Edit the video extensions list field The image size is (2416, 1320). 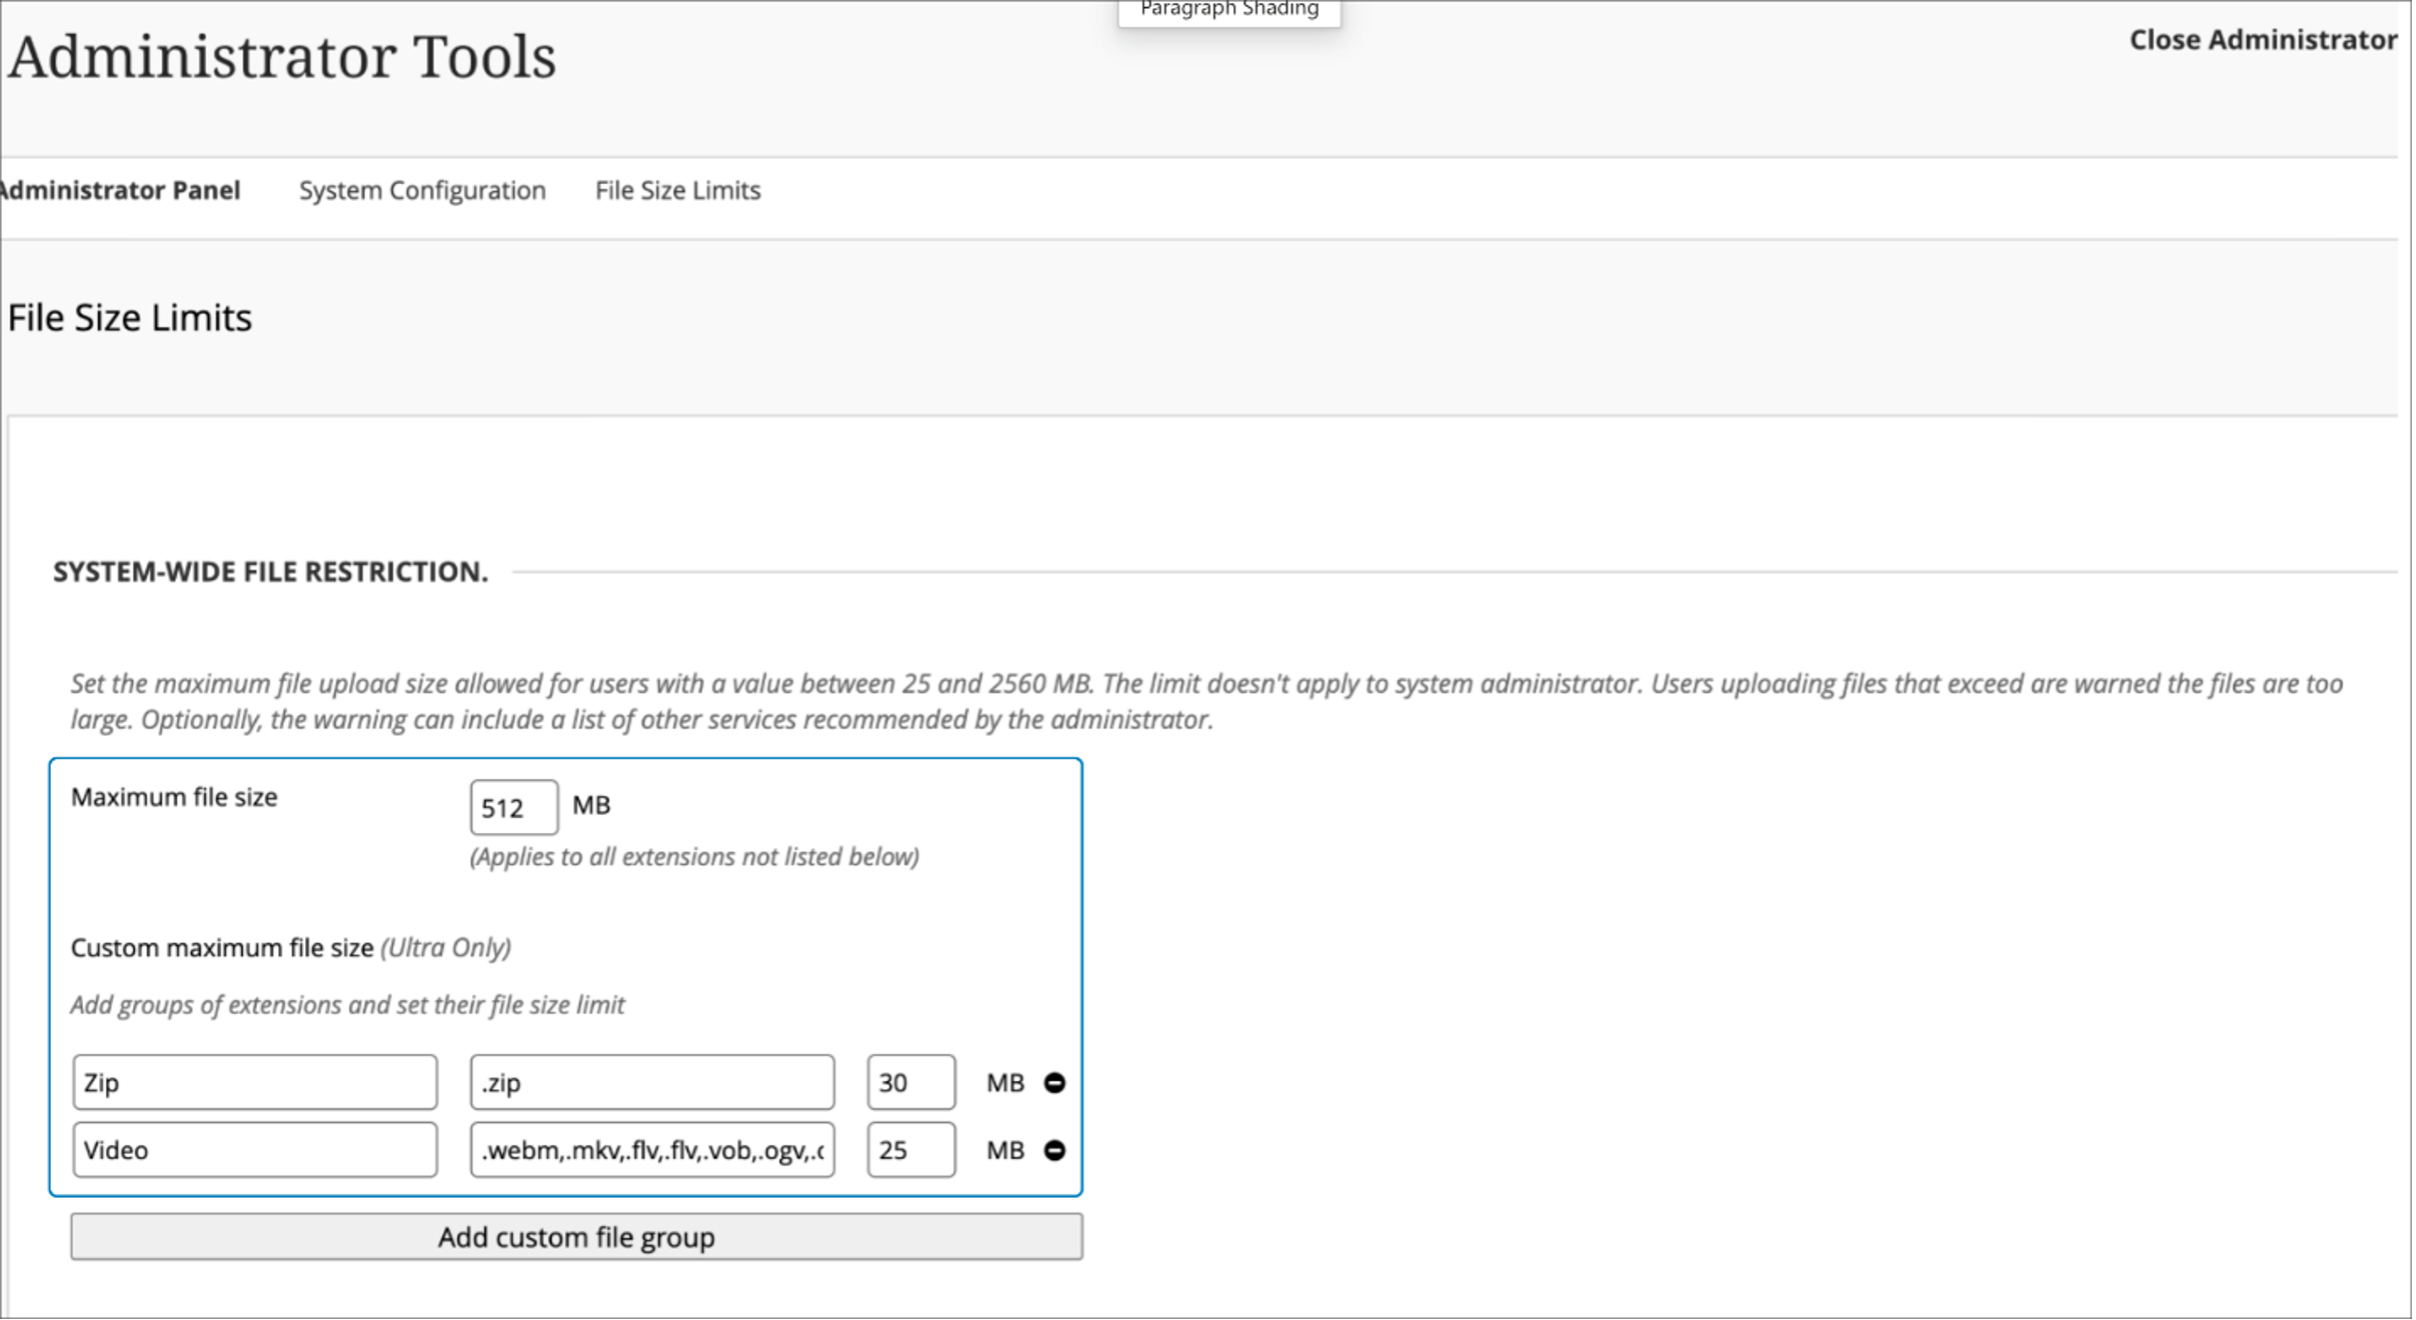click(652, 1150)
